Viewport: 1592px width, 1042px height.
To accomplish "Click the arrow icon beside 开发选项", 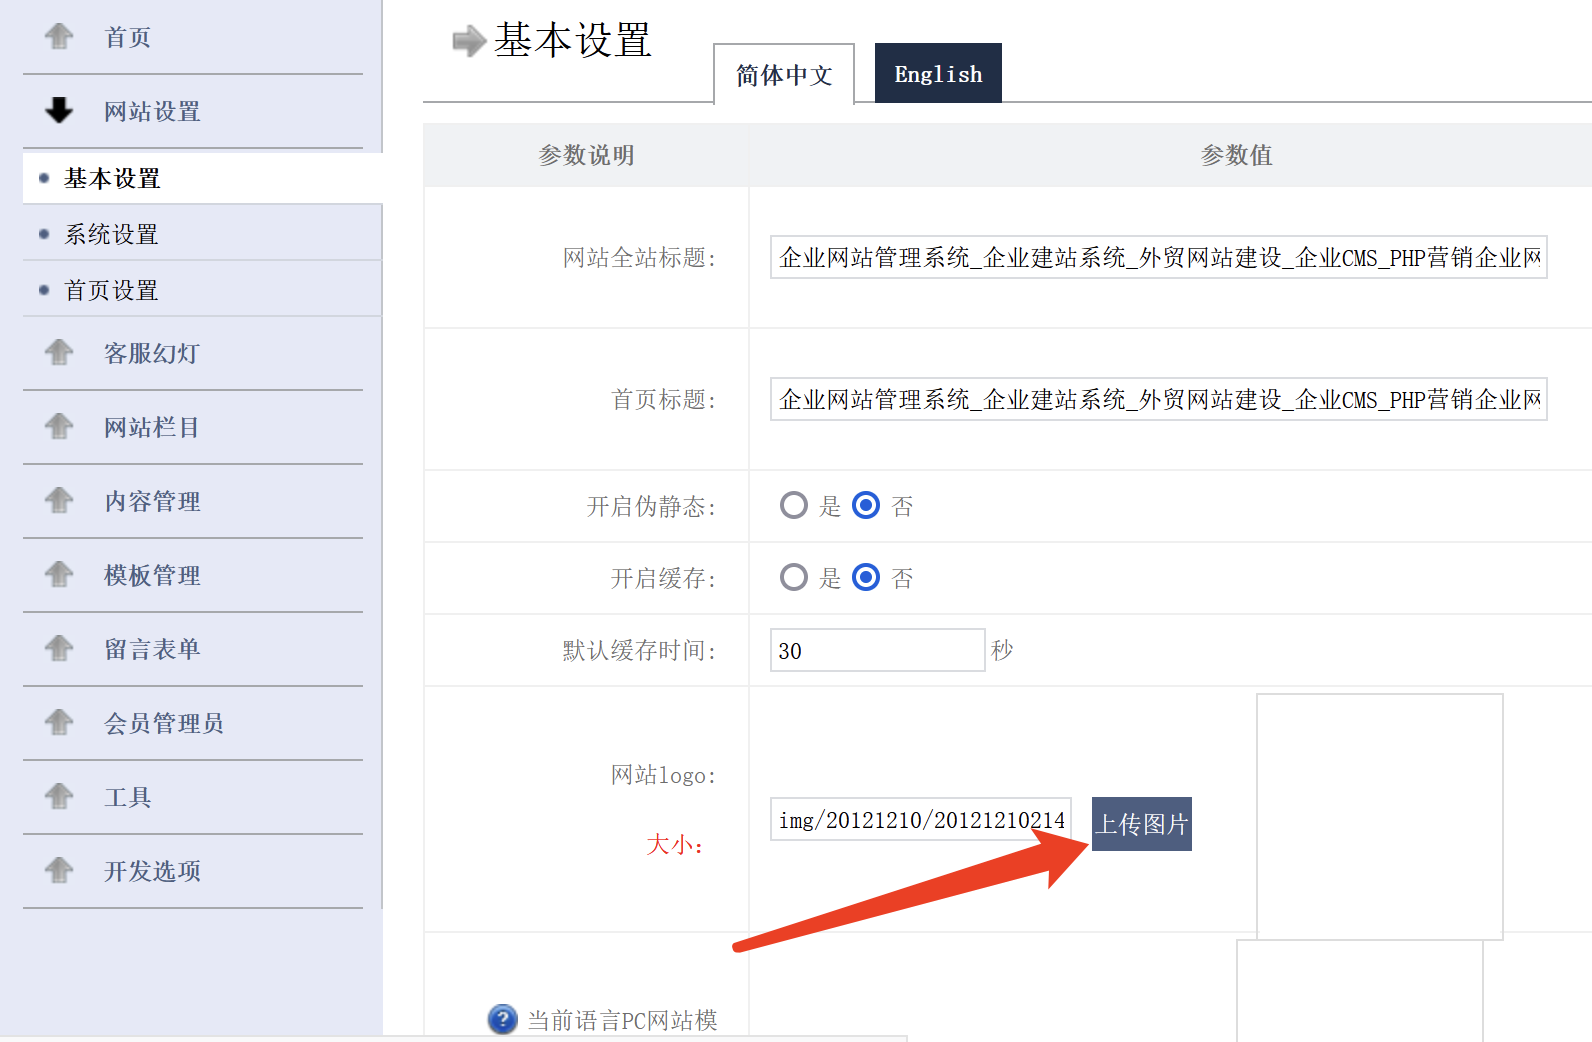I will click(x=59, y=871).
